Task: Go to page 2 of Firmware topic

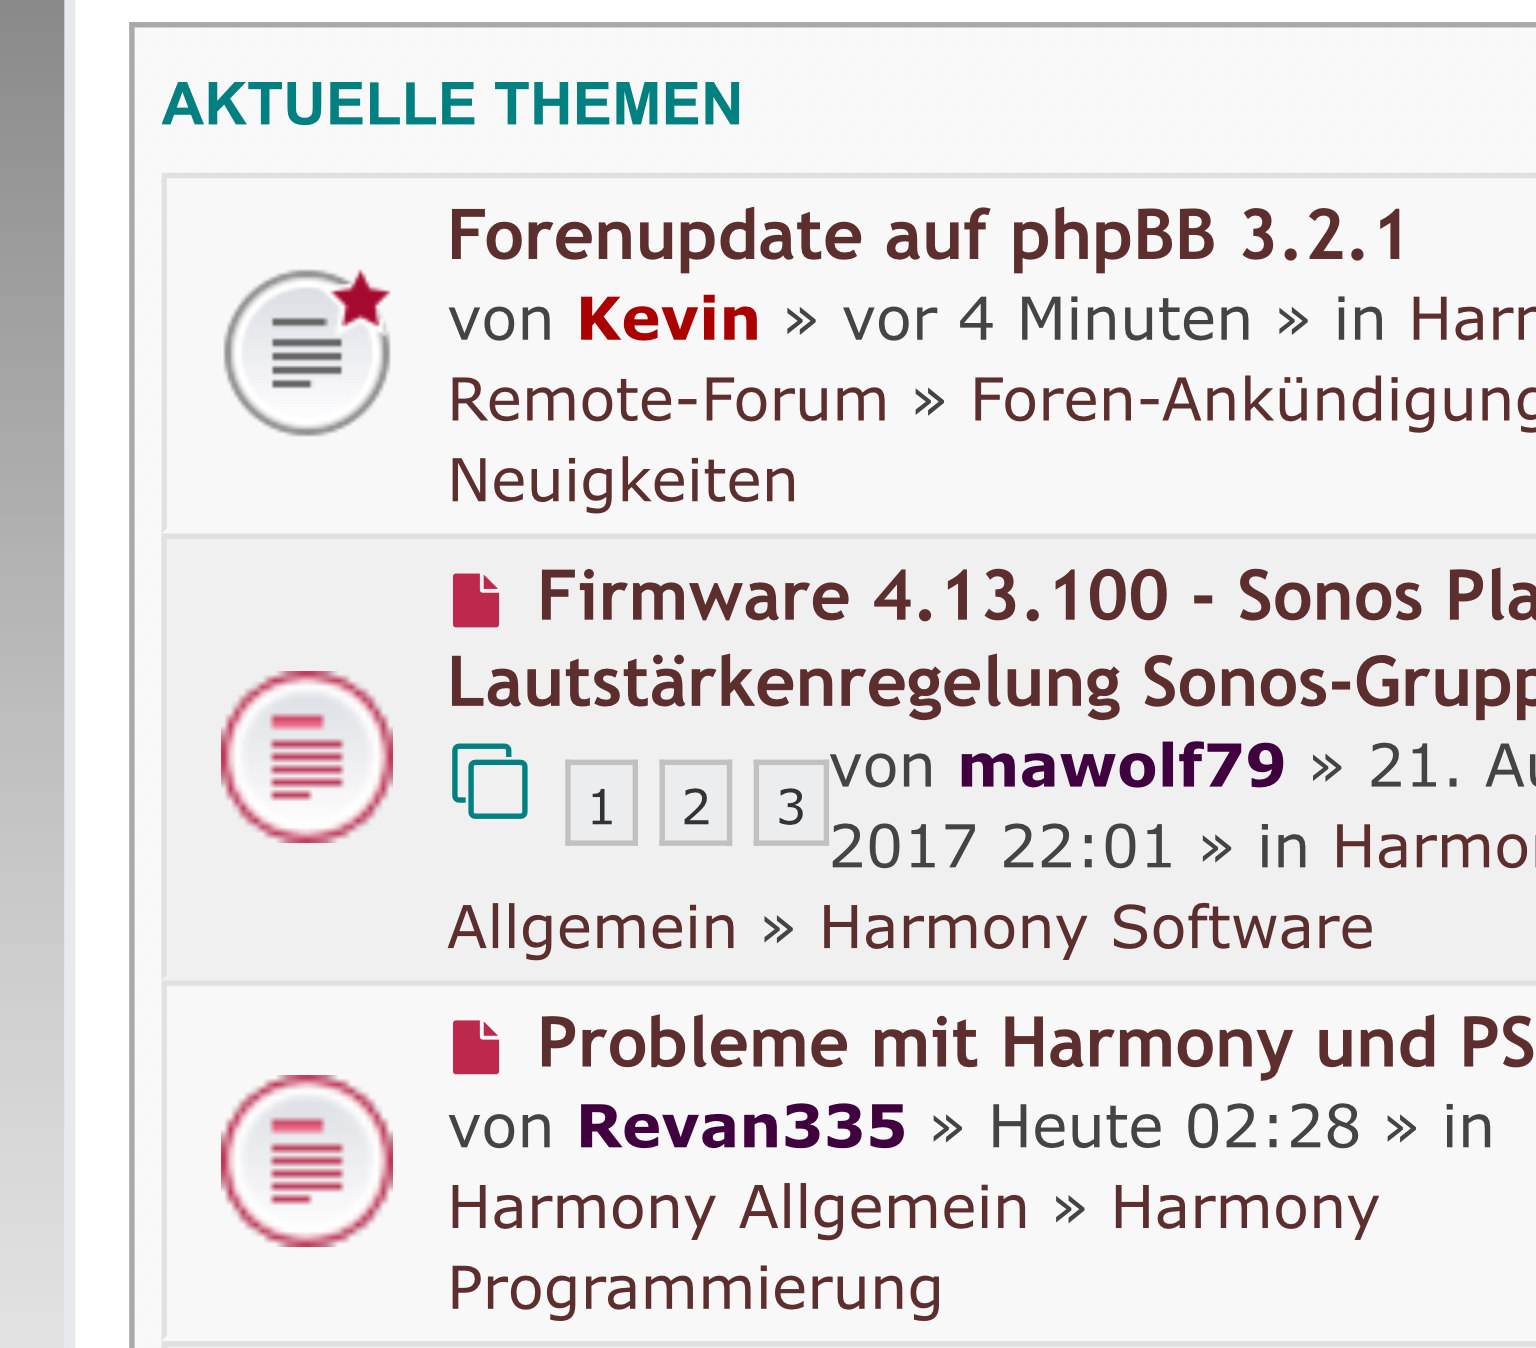Action: point(696,803)
